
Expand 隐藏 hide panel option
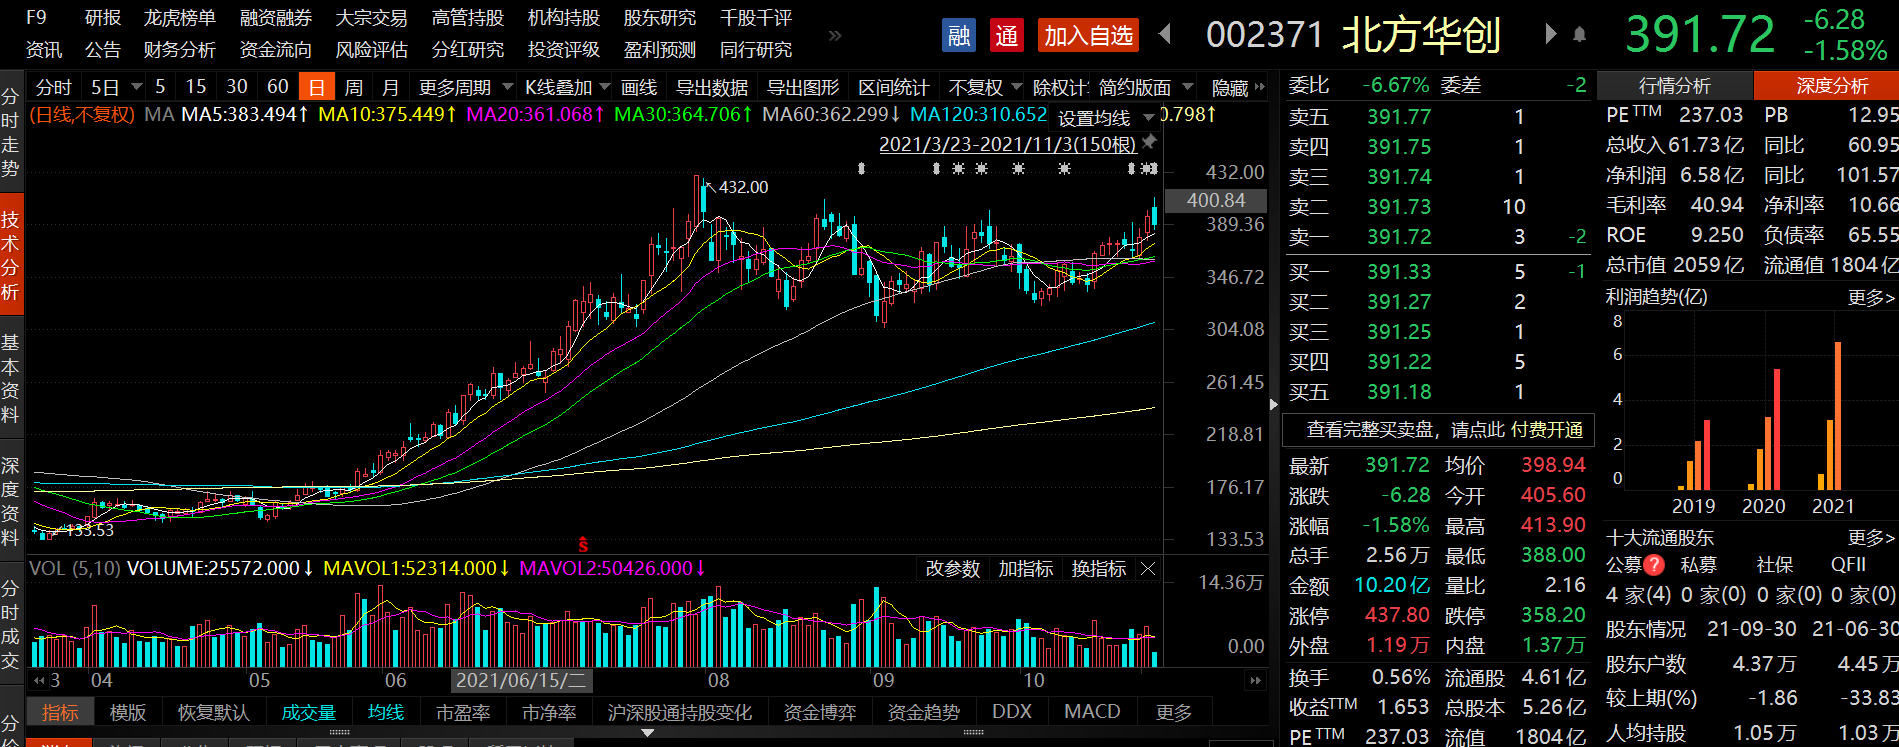point(1238,87)
